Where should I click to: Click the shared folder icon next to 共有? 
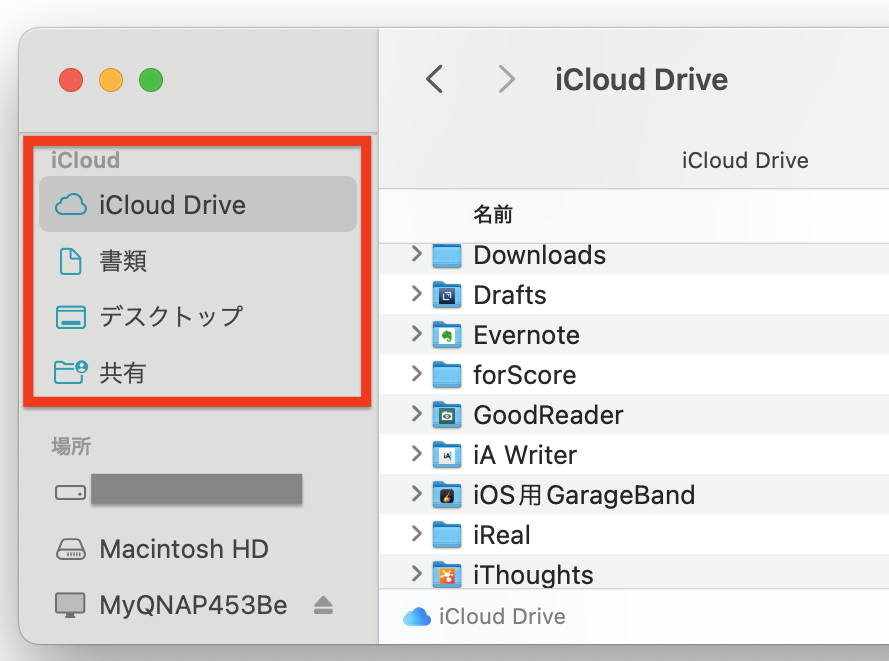pos(71,372)
